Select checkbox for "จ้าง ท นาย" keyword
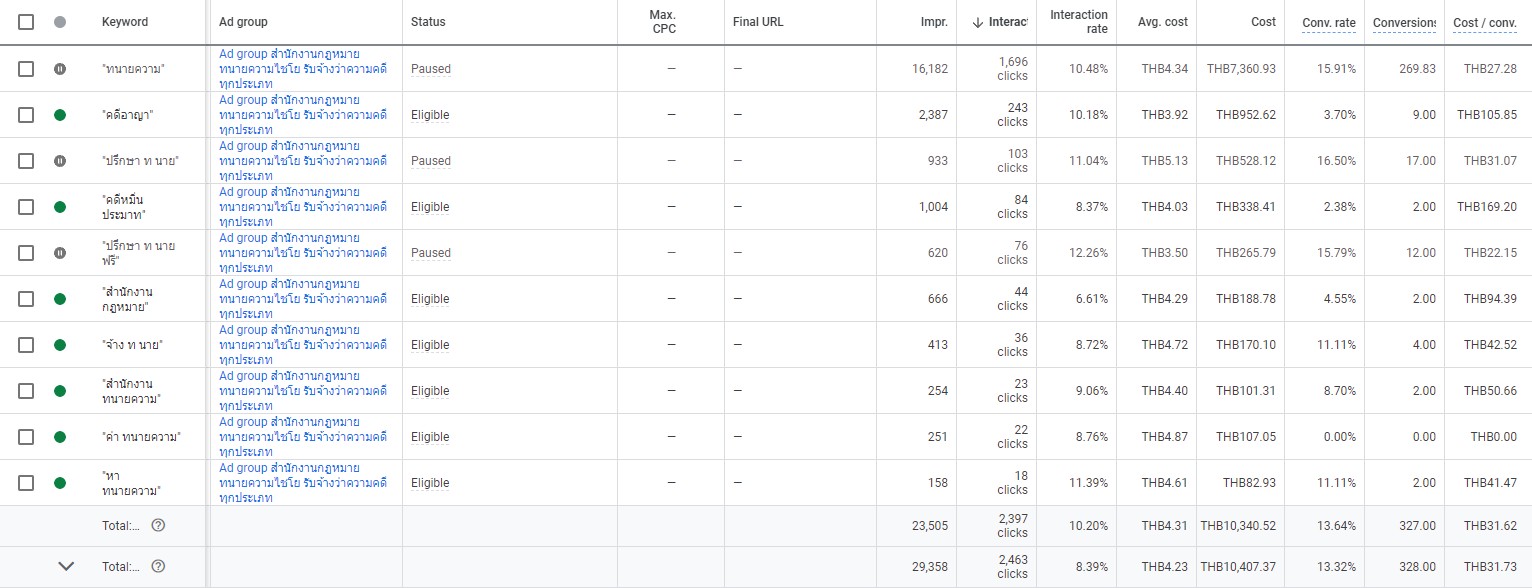Screen dimensions: 1532x588 [26, 345]
